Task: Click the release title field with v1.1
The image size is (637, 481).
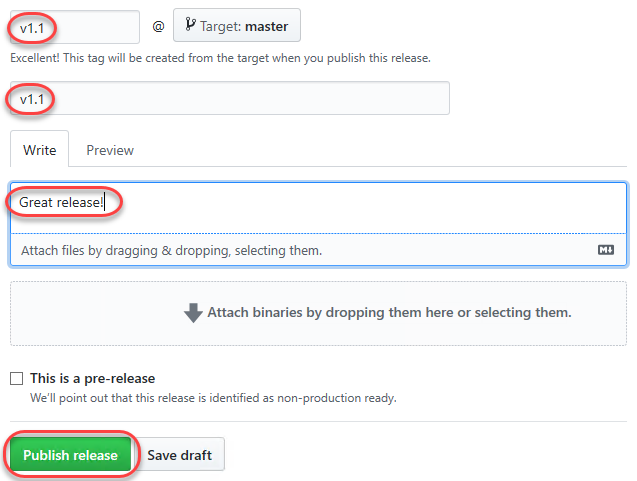Action: [x=230, y=98]
